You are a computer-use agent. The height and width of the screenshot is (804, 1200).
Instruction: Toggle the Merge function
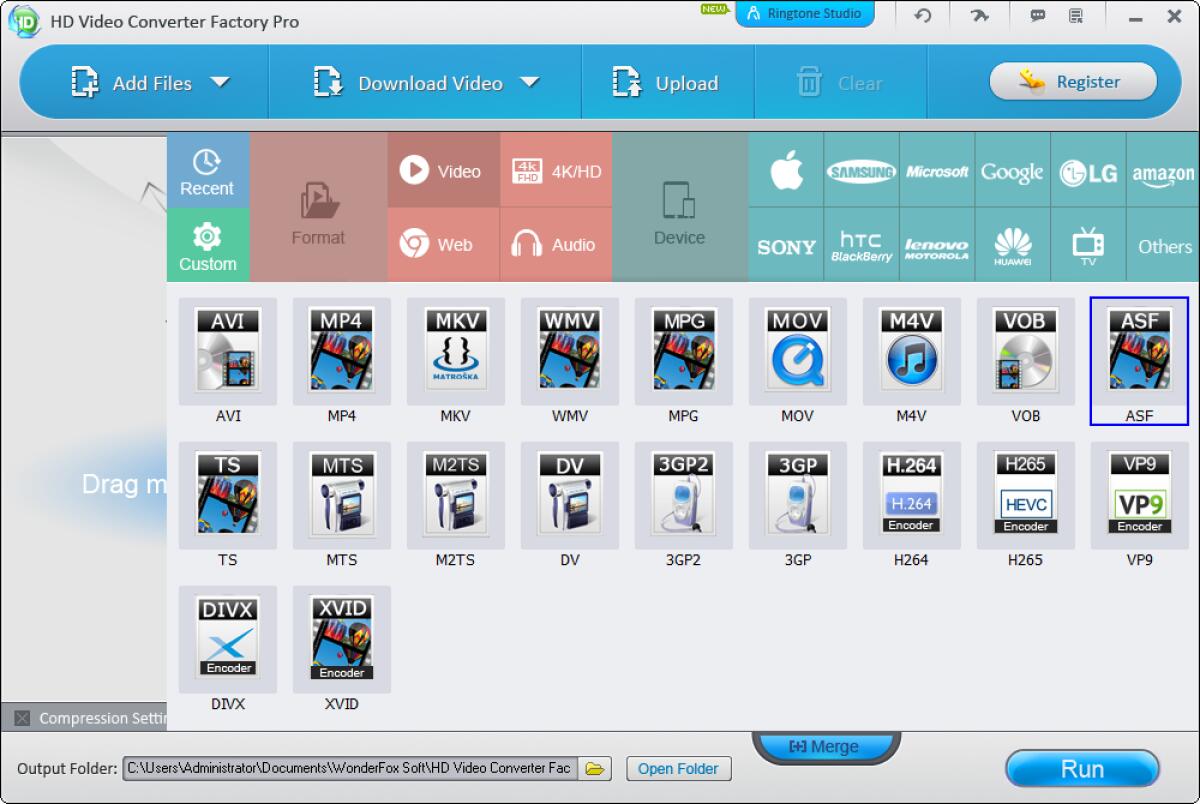827,746
